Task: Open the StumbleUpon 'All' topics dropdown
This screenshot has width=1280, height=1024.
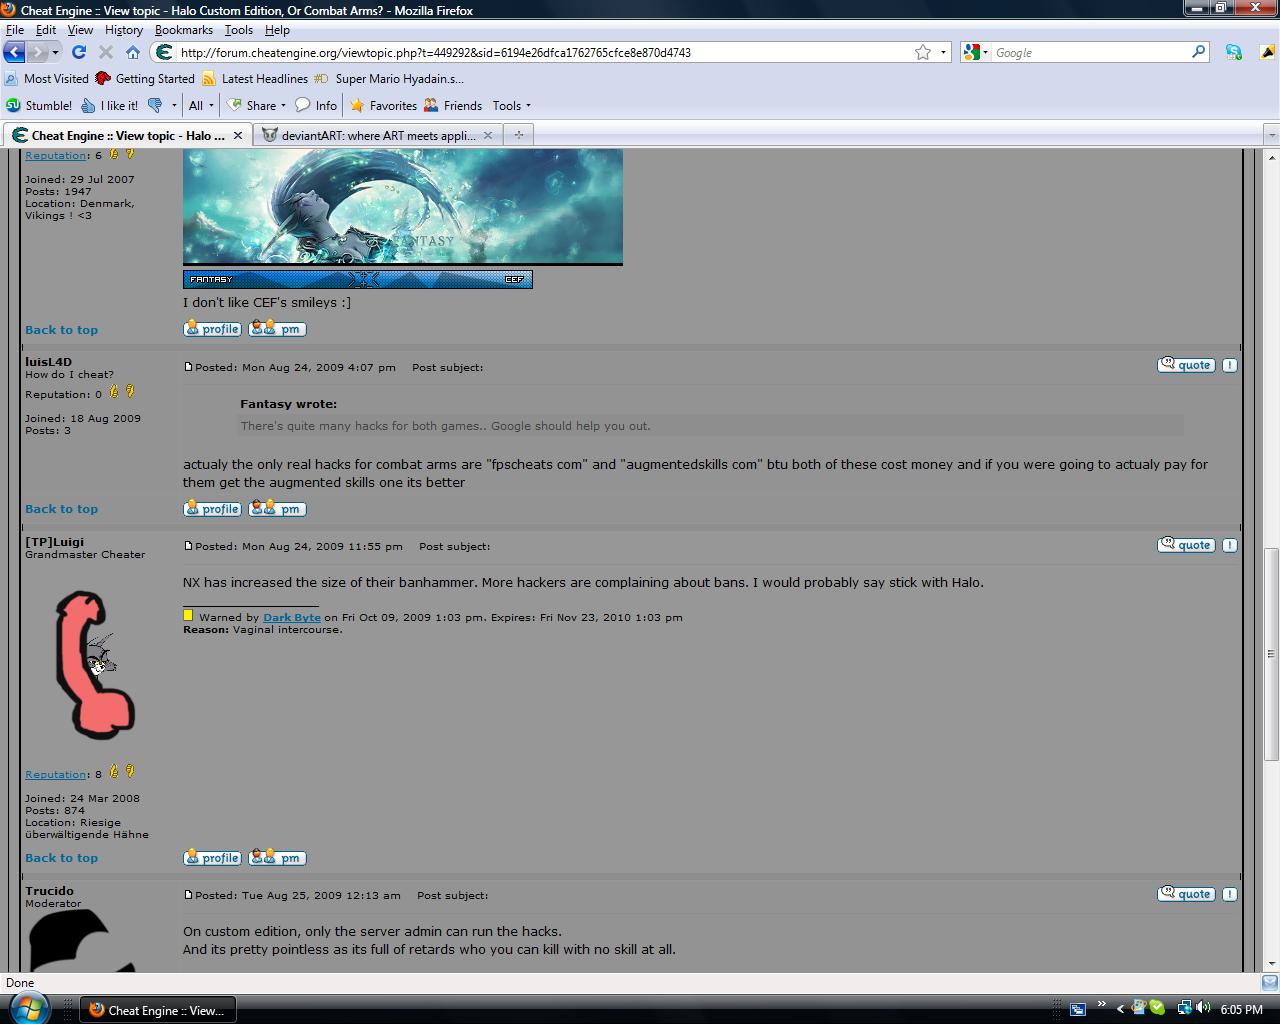Action: click(201, 105)
